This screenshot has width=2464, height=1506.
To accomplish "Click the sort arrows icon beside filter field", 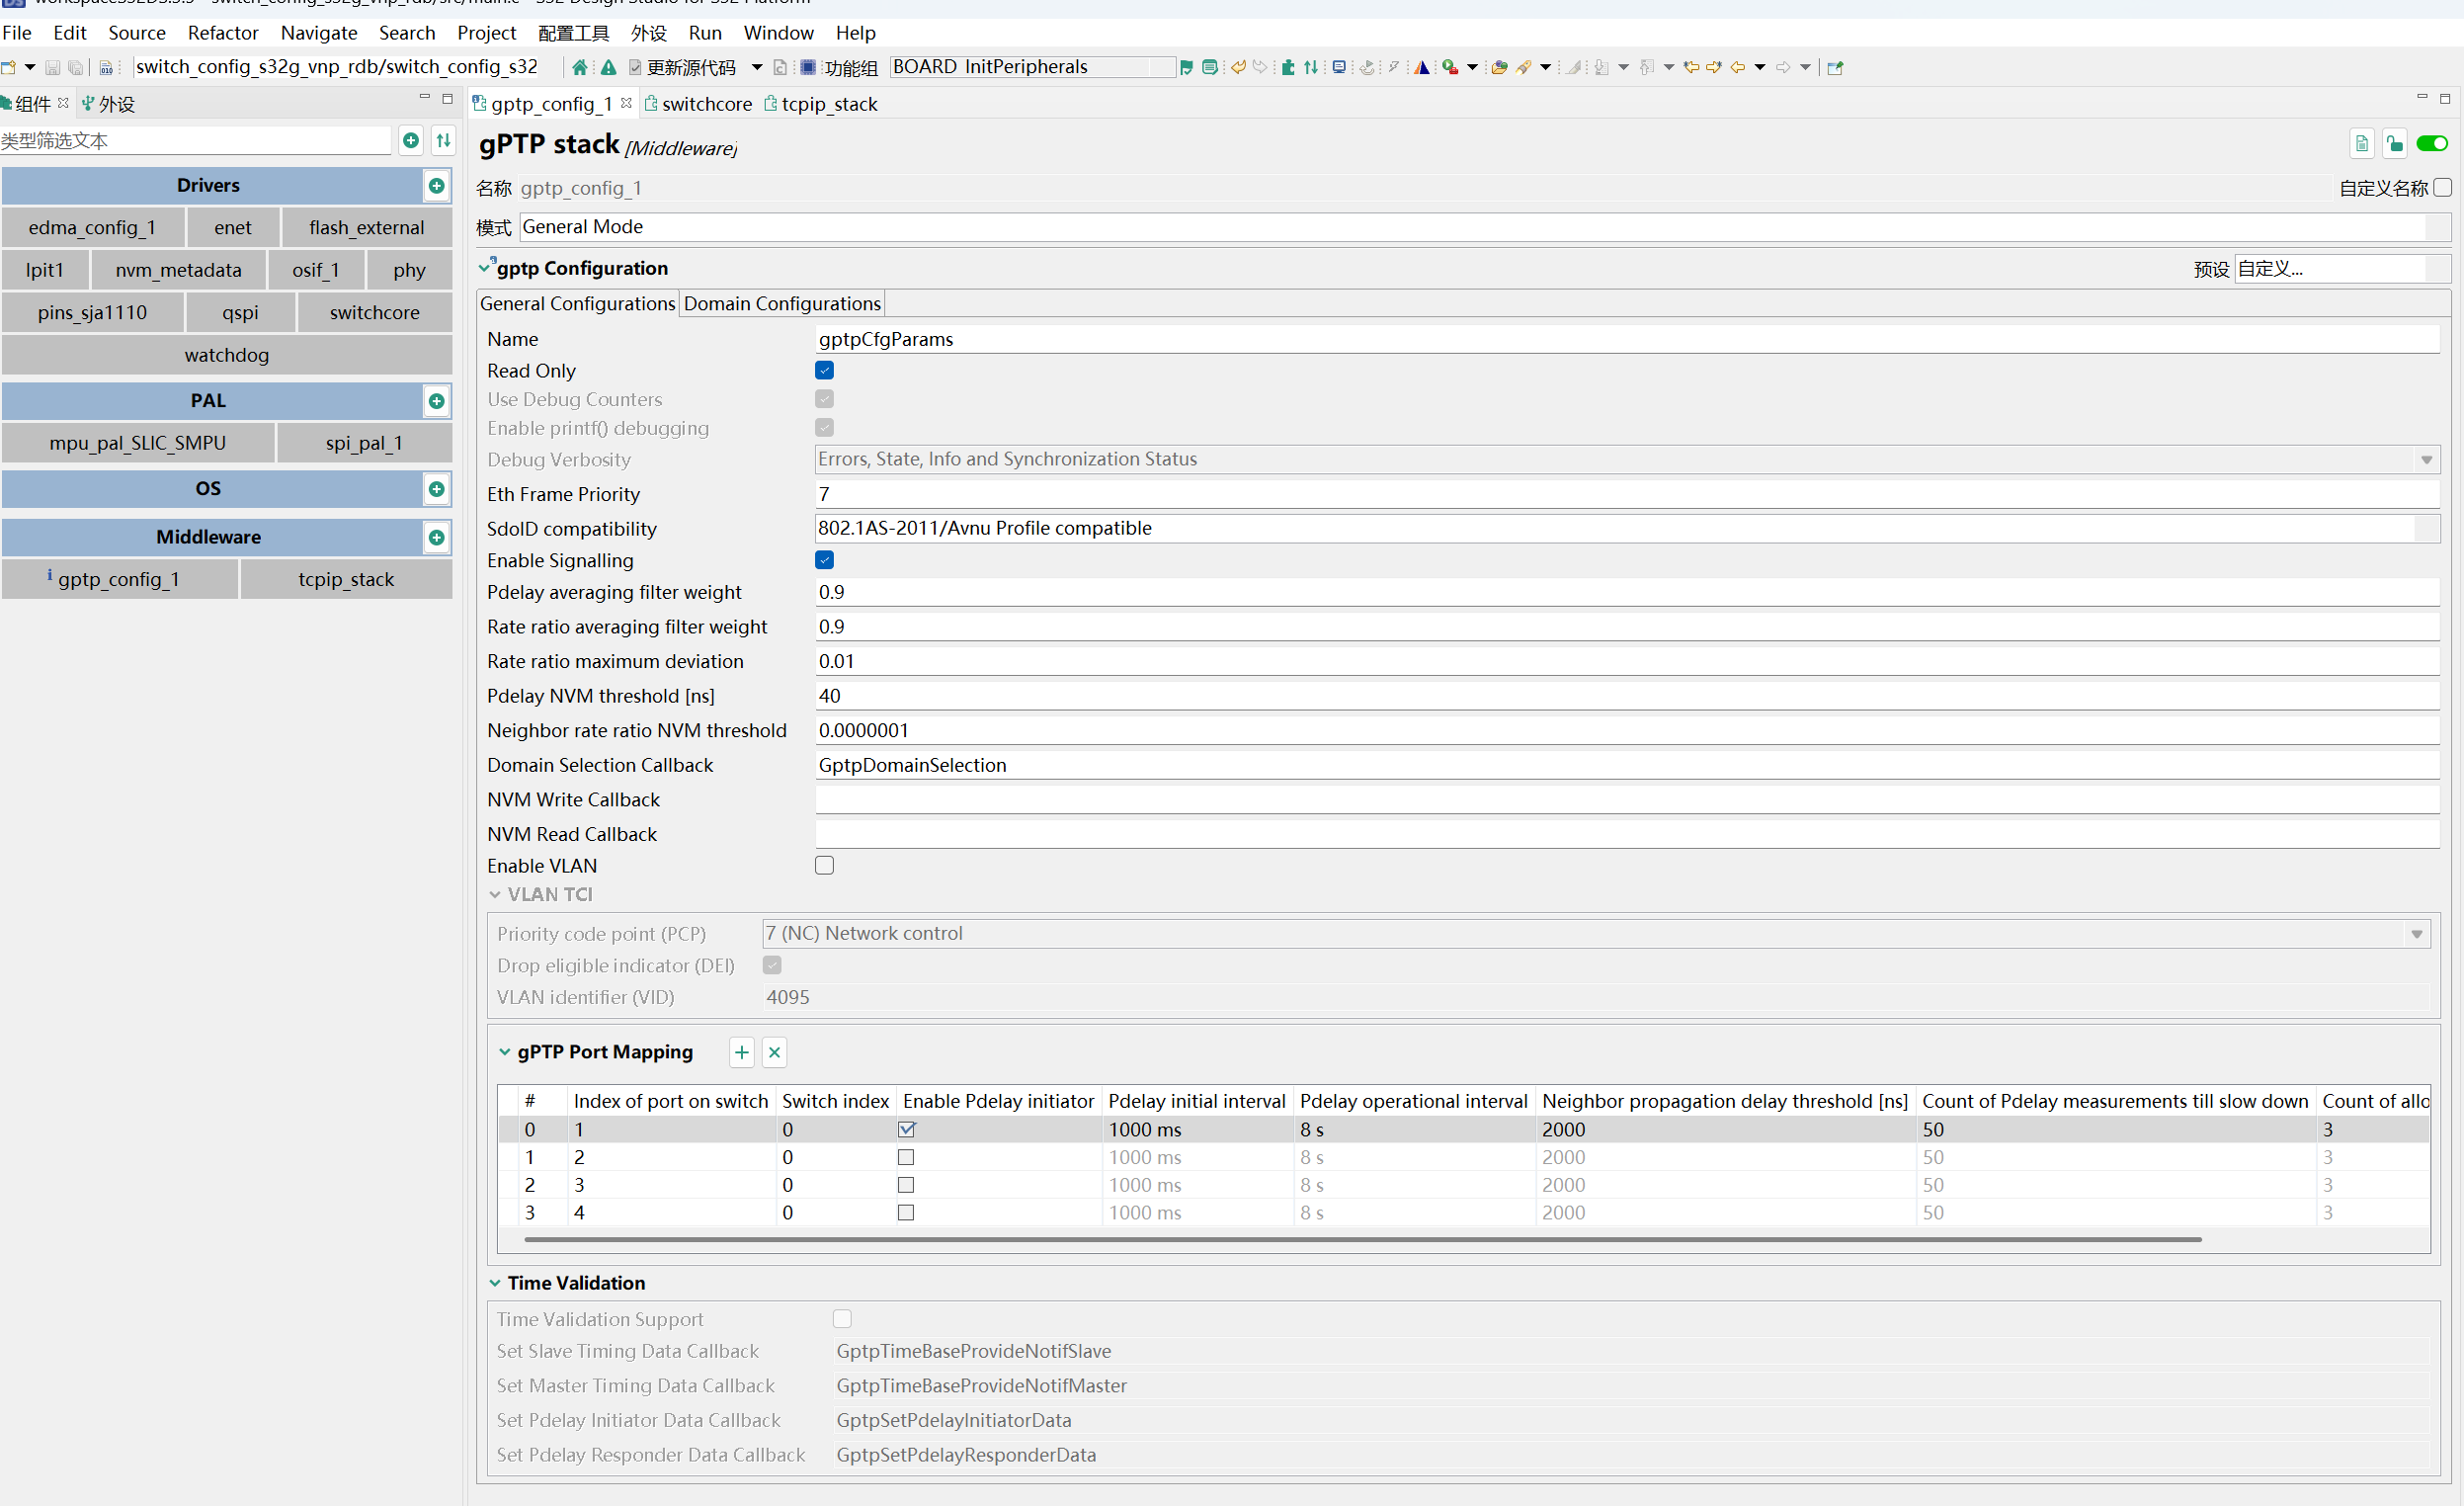I will pos(443,141).
